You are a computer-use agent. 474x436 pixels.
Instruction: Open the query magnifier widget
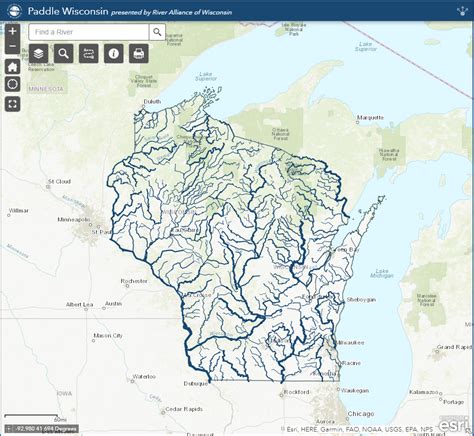point(64,53)
